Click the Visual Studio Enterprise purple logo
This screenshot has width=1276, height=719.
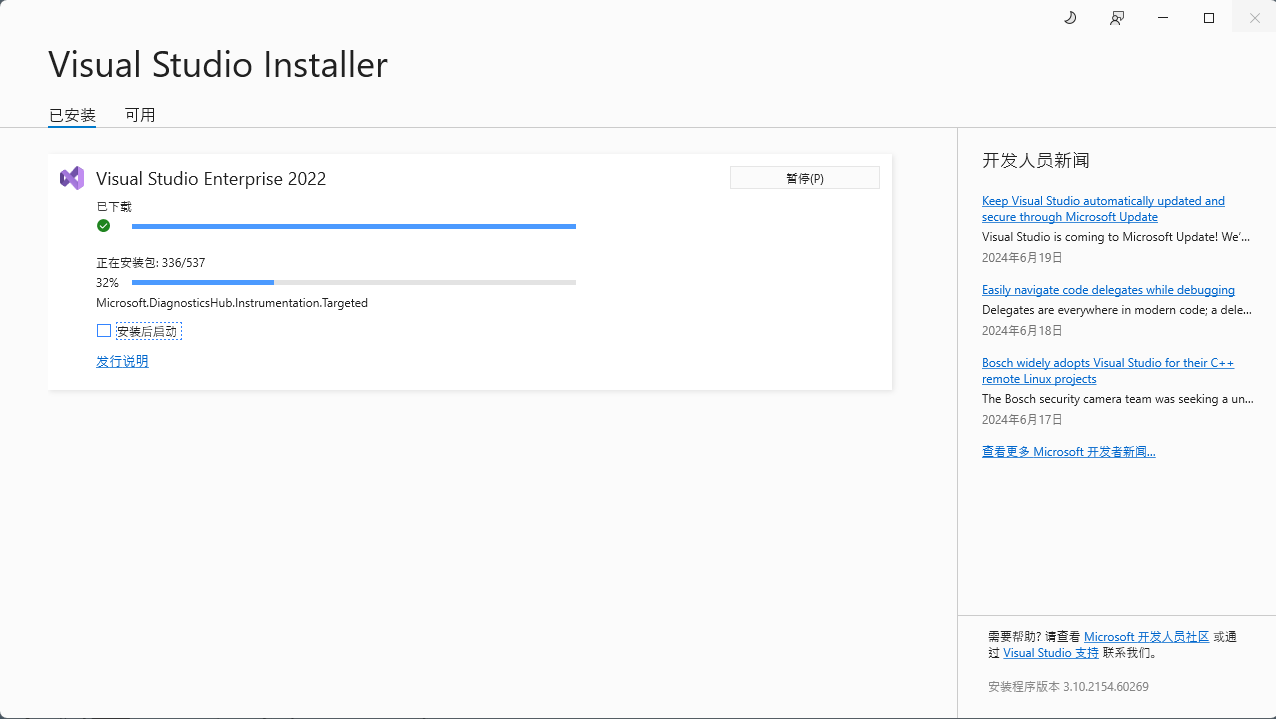pos(72,178)
